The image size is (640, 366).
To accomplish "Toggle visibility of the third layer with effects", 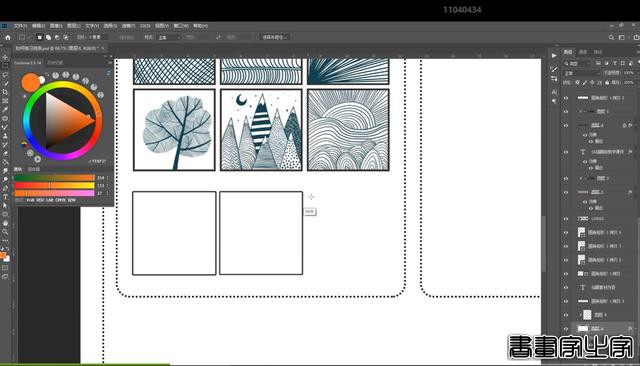I will pyautogui.click(x=566, y=125).
